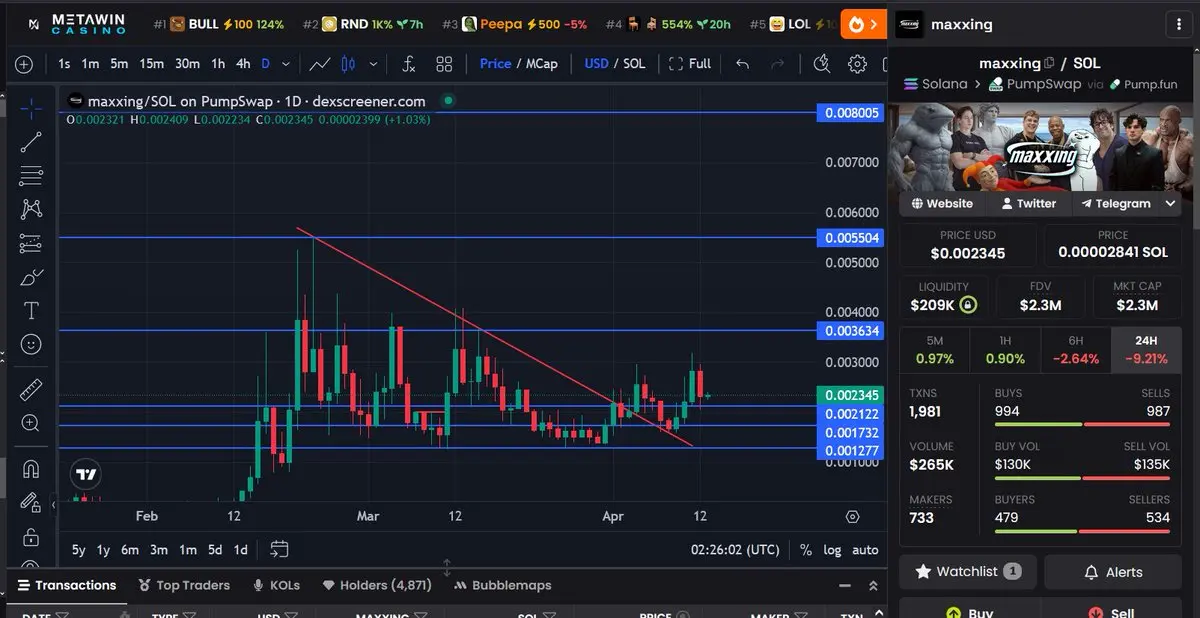Toggle lock all drawing tools
The height and width of the screenshot is (618, 1200).
(31, 536)
